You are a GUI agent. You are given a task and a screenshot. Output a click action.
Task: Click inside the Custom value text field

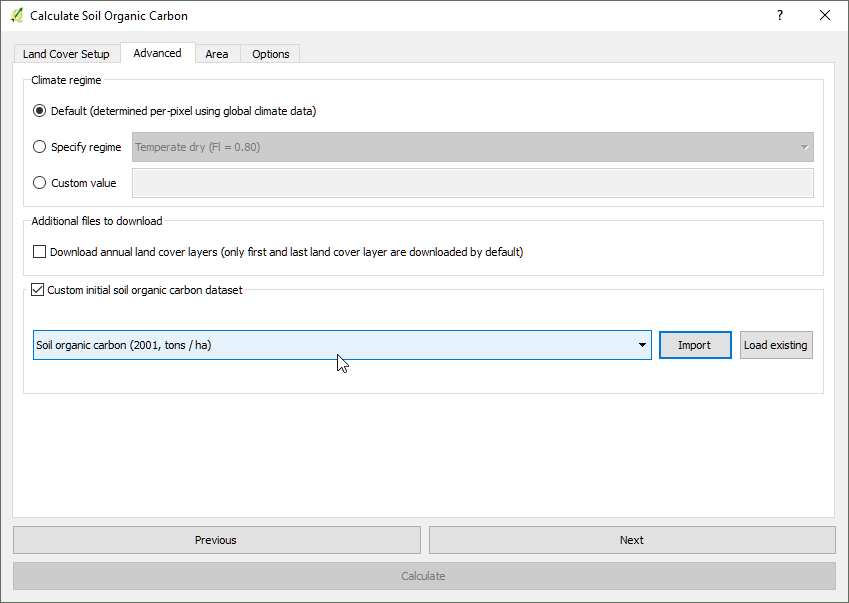tap(470, 182)
